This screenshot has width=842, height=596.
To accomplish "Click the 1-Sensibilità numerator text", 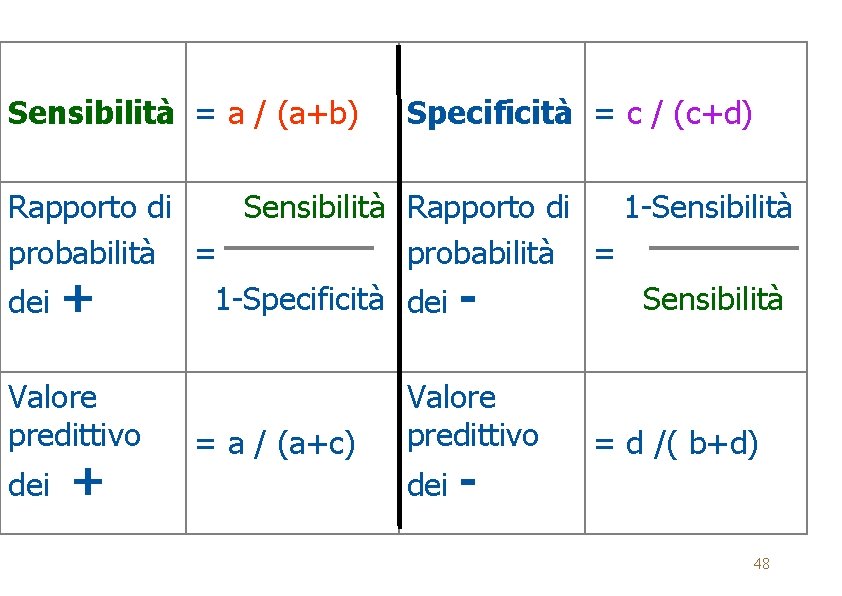I will pos(708,207).
